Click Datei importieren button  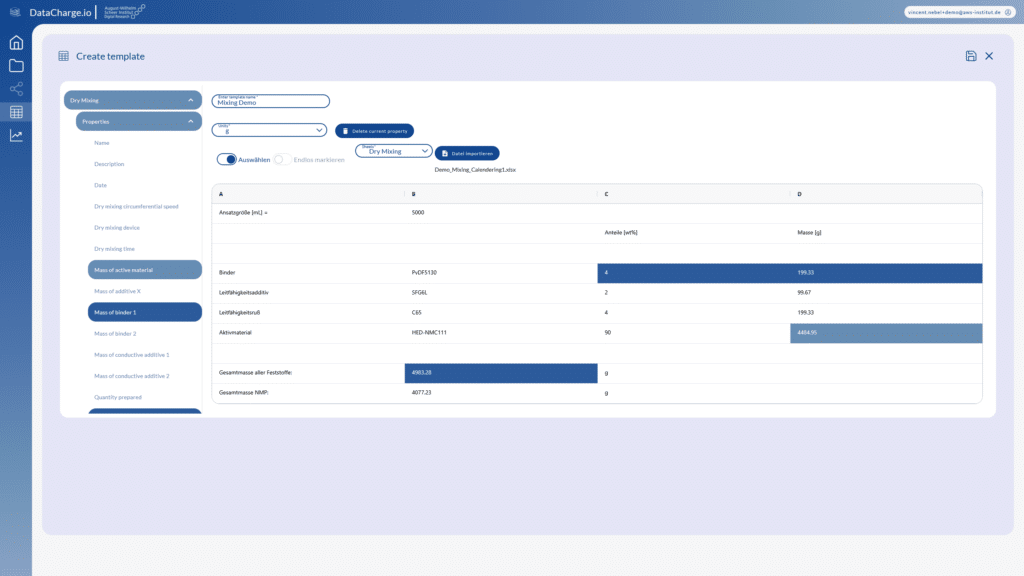(467, 153)
